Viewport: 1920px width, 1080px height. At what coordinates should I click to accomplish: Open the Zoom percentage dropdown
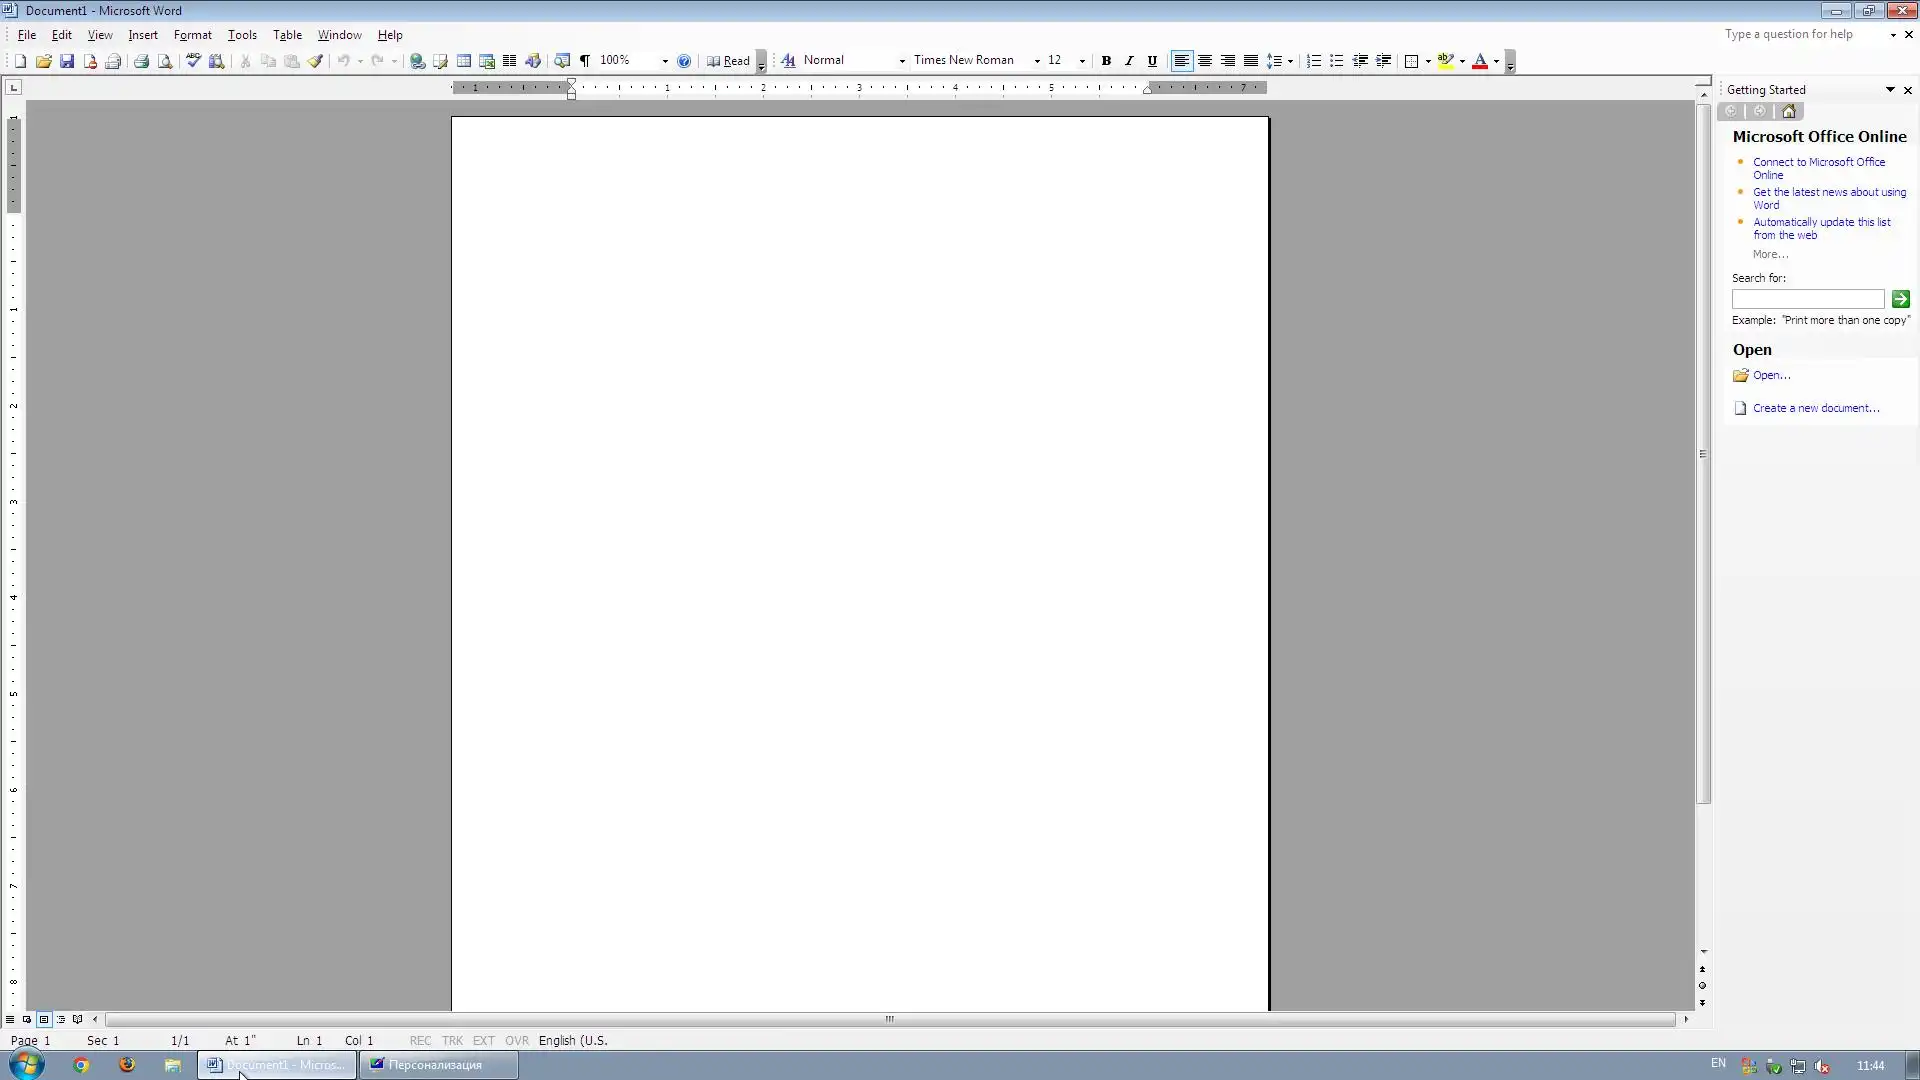(665, 61)
